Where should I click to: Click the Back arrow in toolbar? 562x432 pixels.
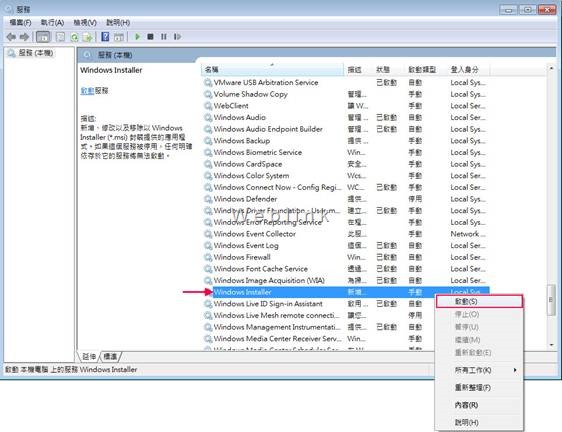tap(11, 37)
